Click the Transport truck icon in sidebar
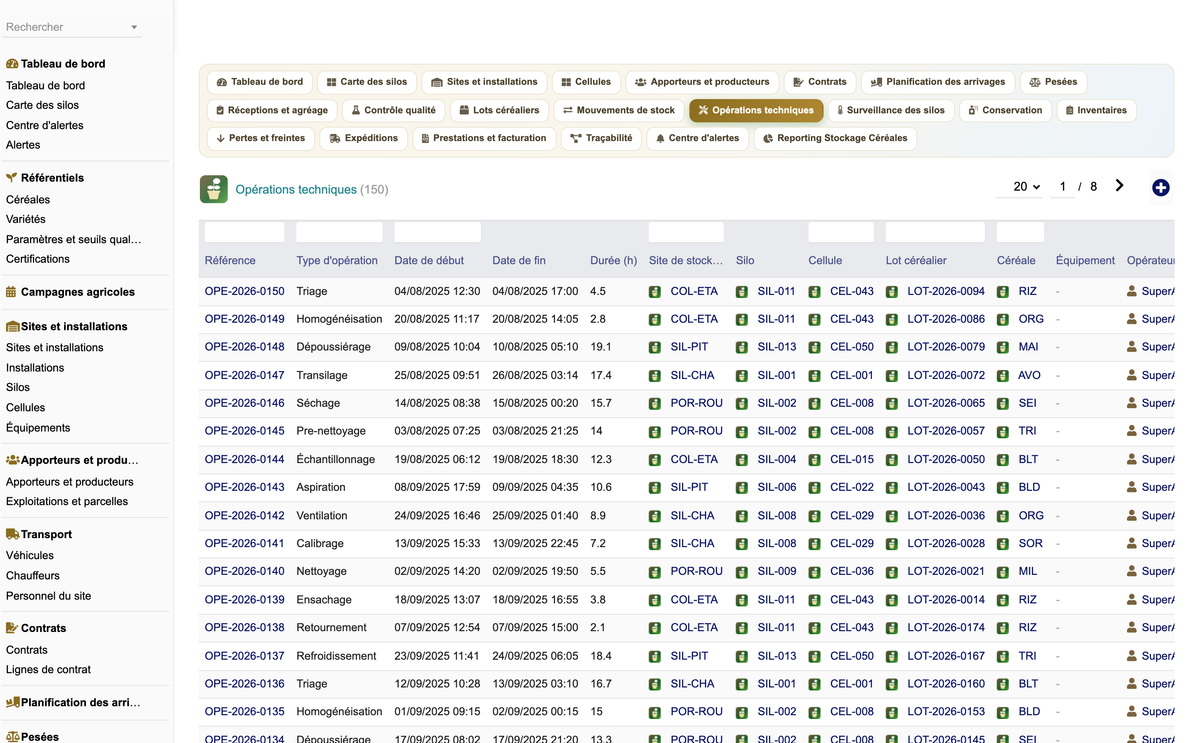 tap(12, 534)
